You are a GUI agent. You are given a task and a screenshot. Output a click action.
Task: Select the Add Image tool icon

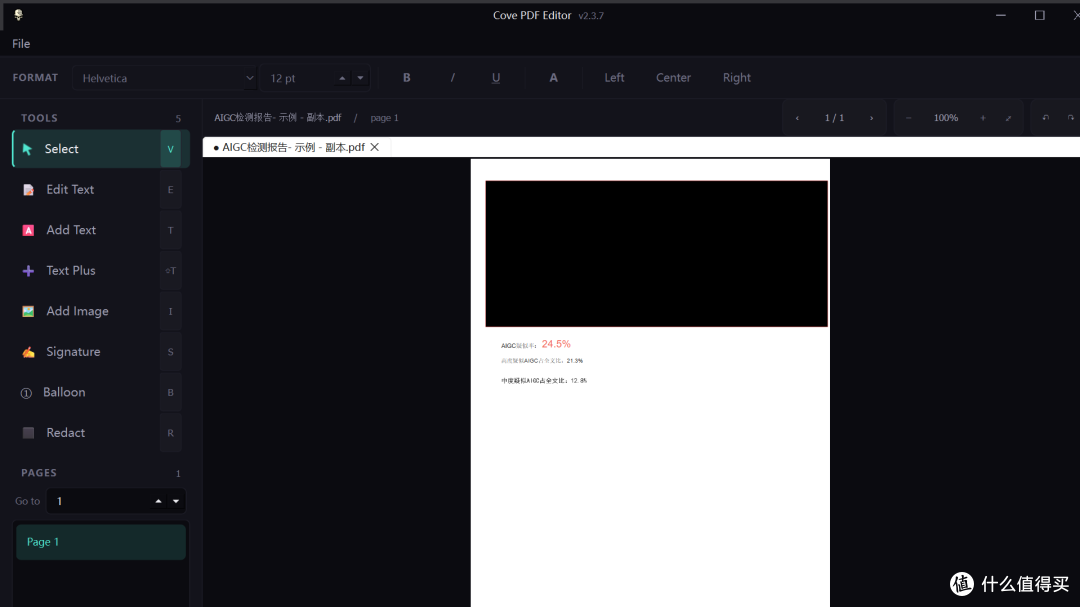[x=28, y=311]
